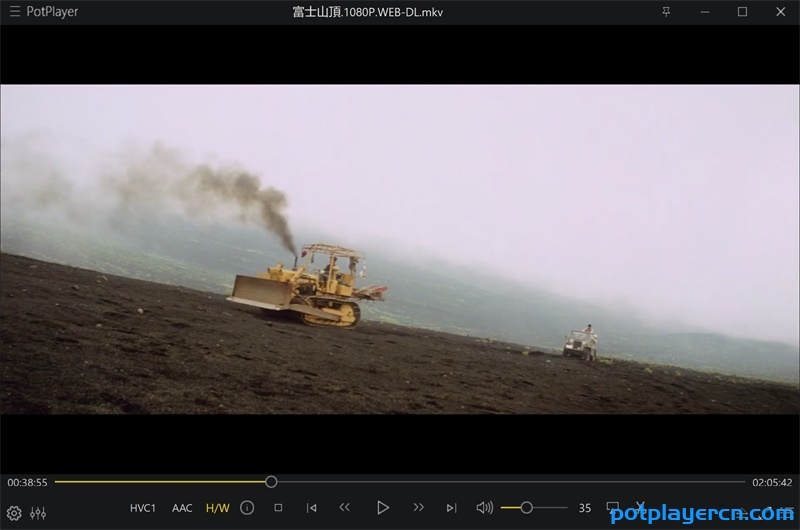This screenshot has height=530, width=800.
Task: Click the elapsed time 00:38:55
Action: coord(27,483)
